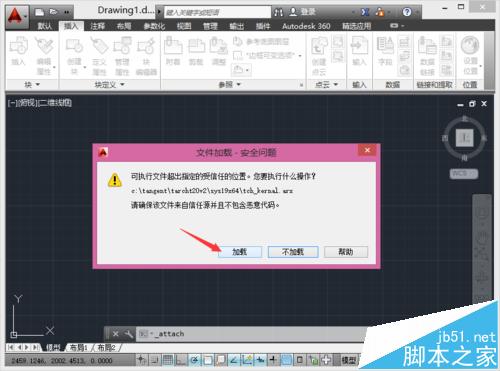Go to the 参数化 ribbon tab
The image size is (500, 371).
pos(154,26)
